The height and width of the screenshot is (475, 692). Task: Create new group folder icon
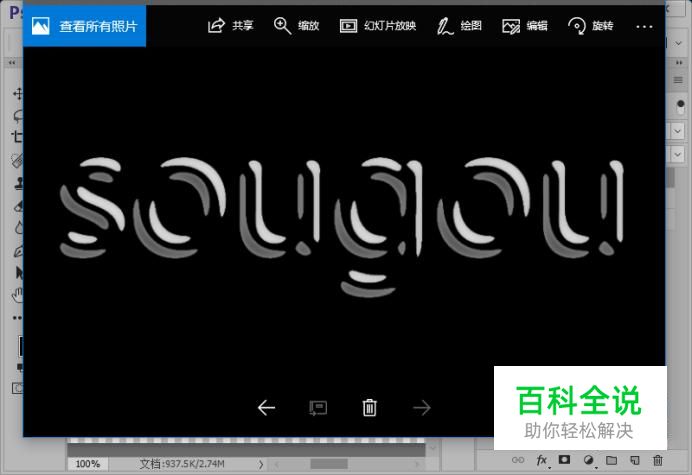click(611, 460)
